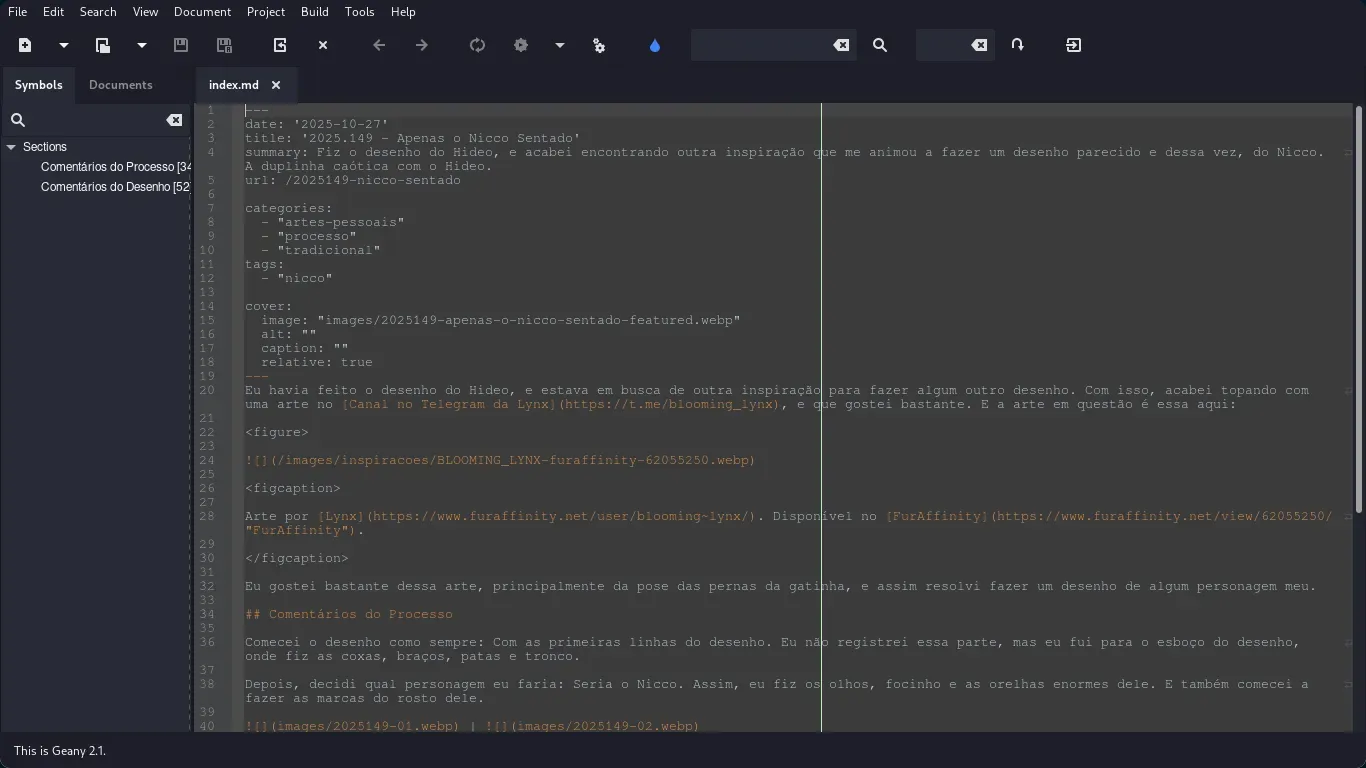The height and width of the screenshot is (768, 1366).
Task: Click the jump to line icon
Action: (1018, 45)
